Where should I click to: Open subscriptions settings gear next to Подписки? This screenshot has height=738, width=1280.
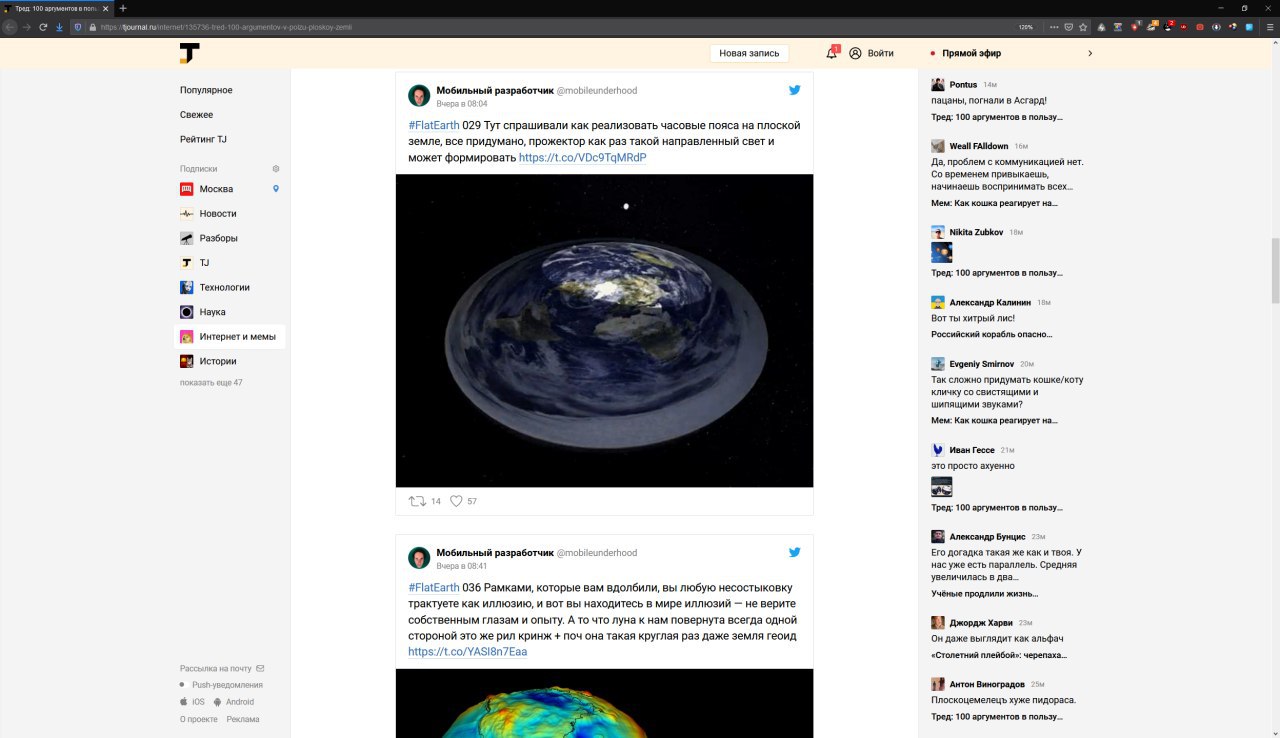point(276,169)
